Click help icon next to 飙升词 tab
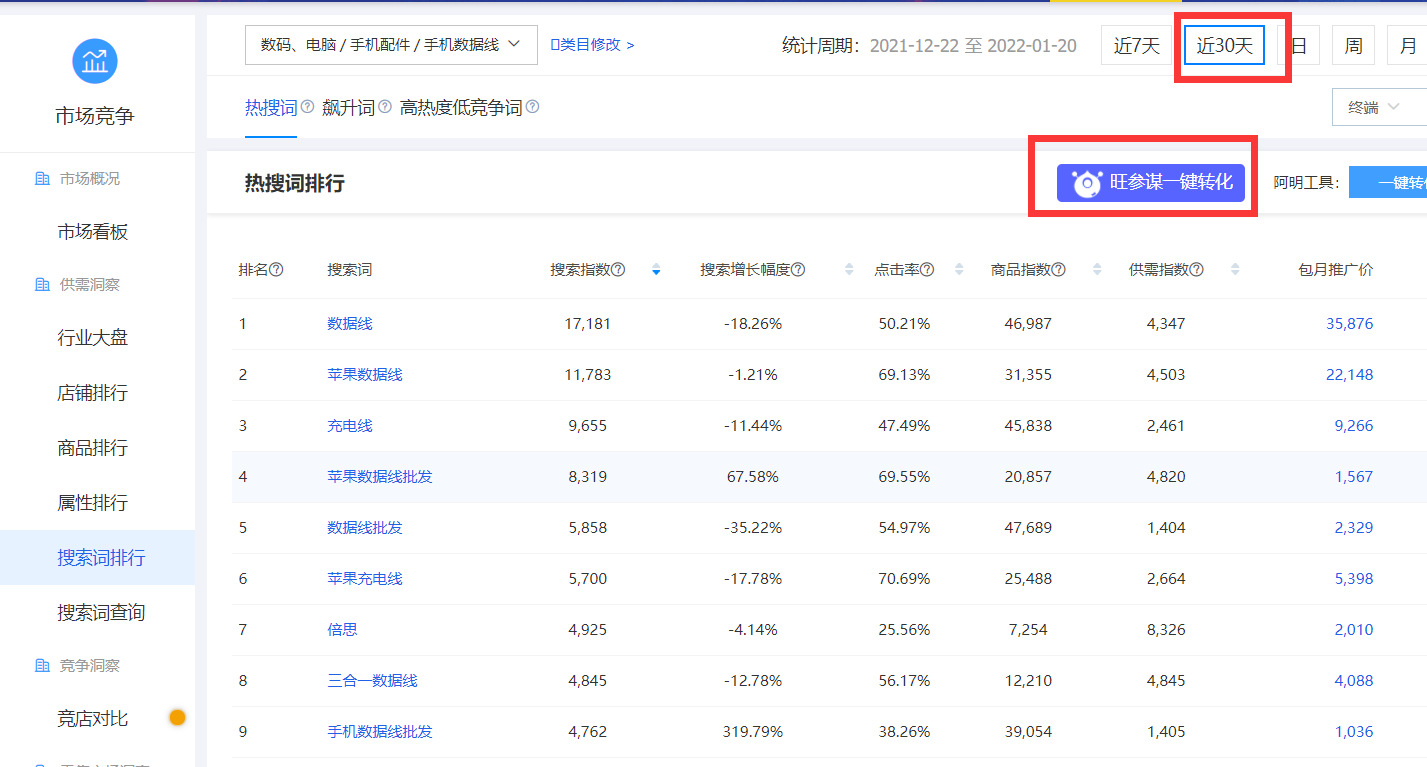 click(384, 106)
